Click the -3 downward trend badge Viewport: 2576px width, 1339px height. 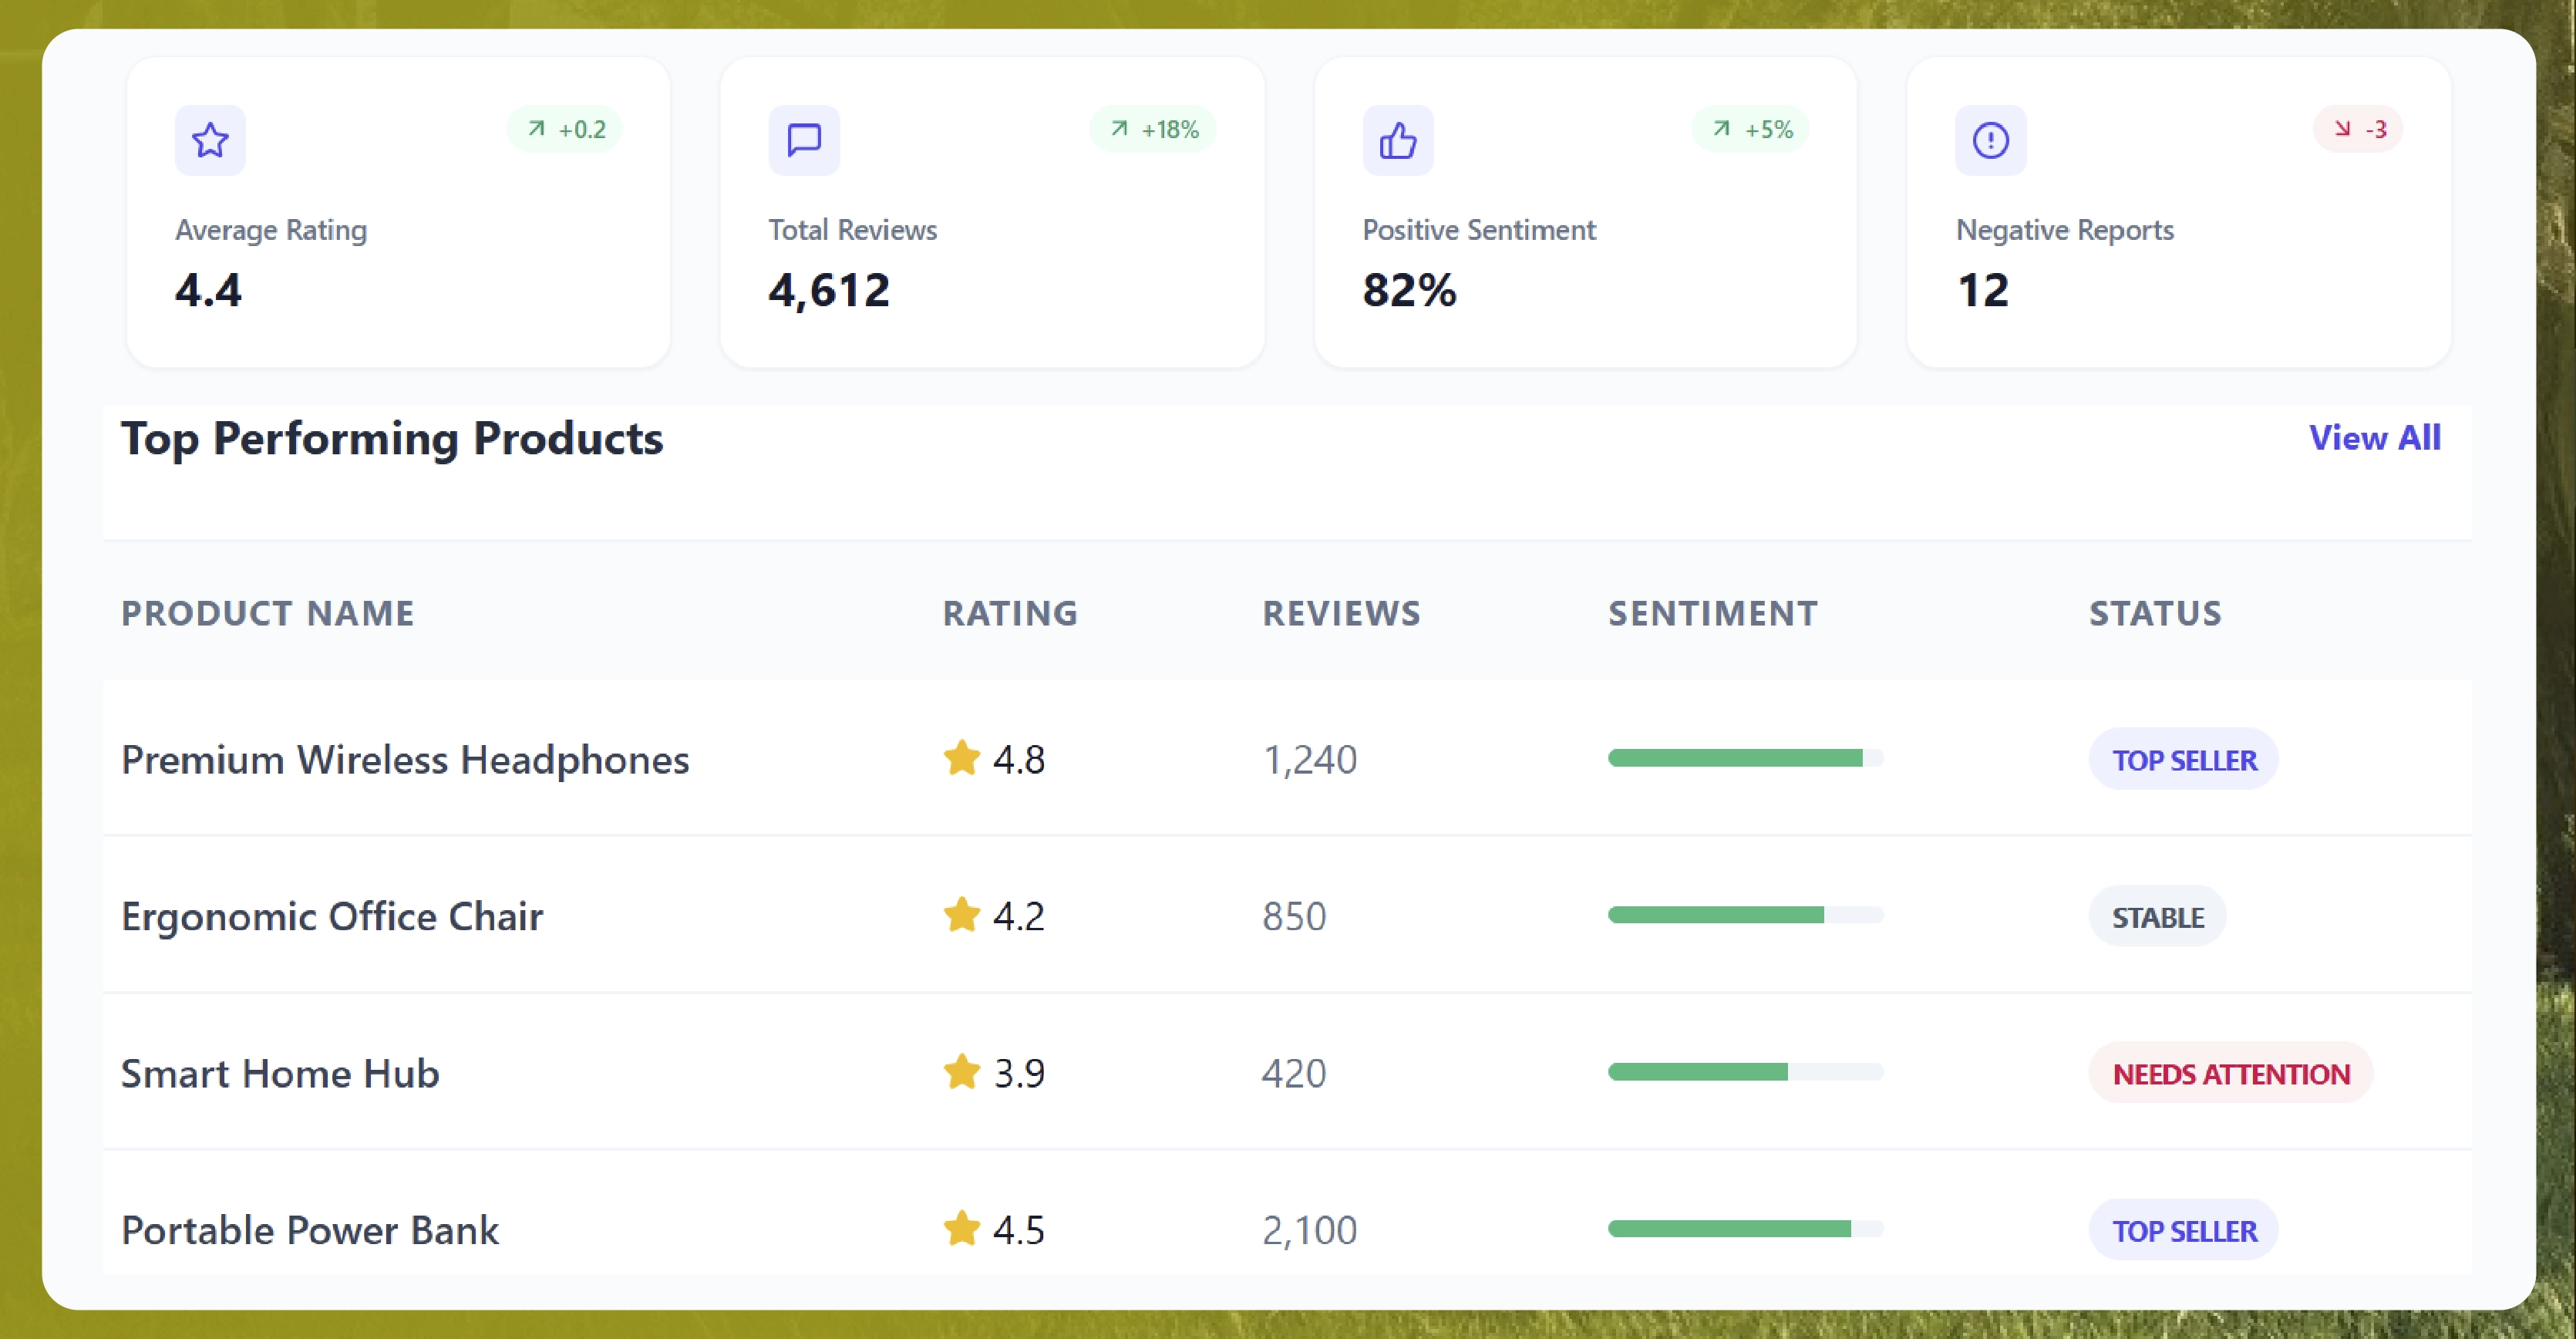[2358, 129]
